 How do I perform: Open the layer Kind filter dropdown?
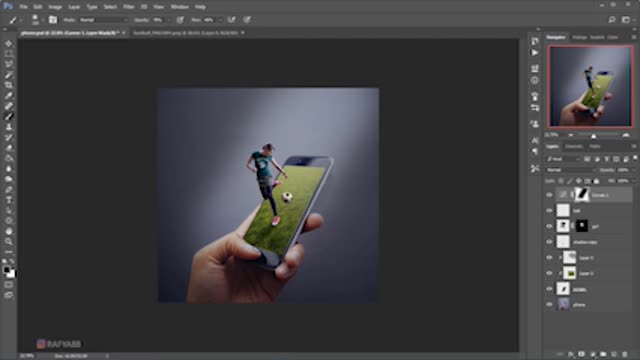click(563, 159)
